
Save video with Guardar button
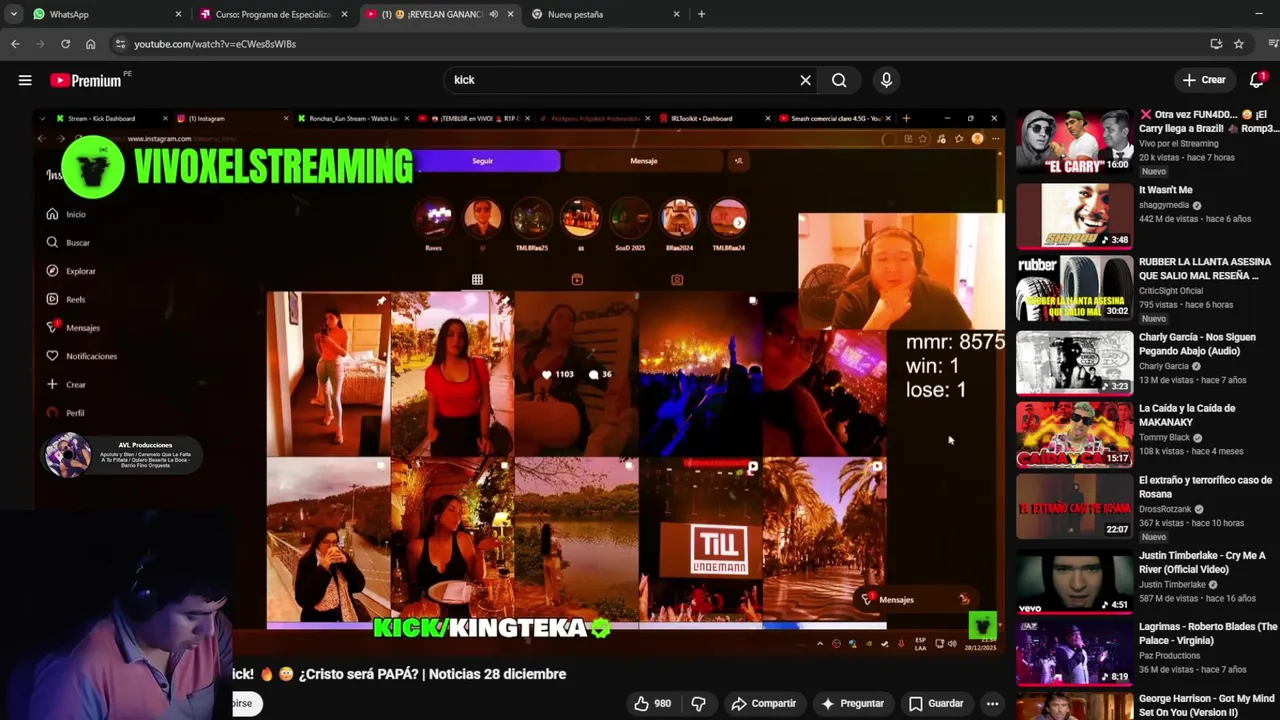click(936, 703)
